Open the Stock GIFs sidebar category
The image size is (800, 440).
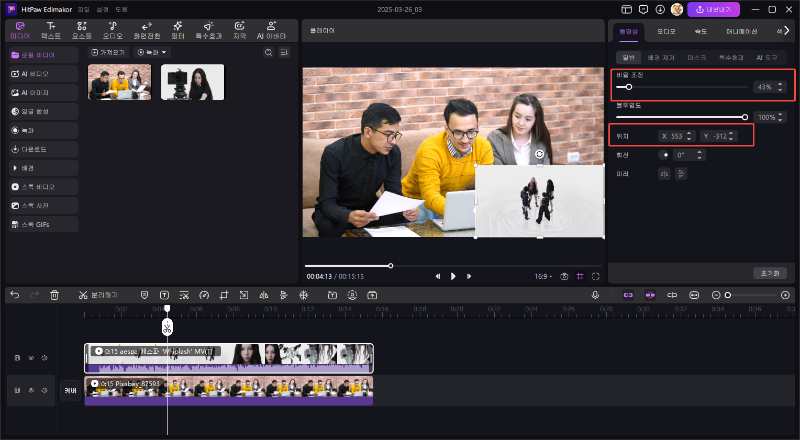(43, 224)
